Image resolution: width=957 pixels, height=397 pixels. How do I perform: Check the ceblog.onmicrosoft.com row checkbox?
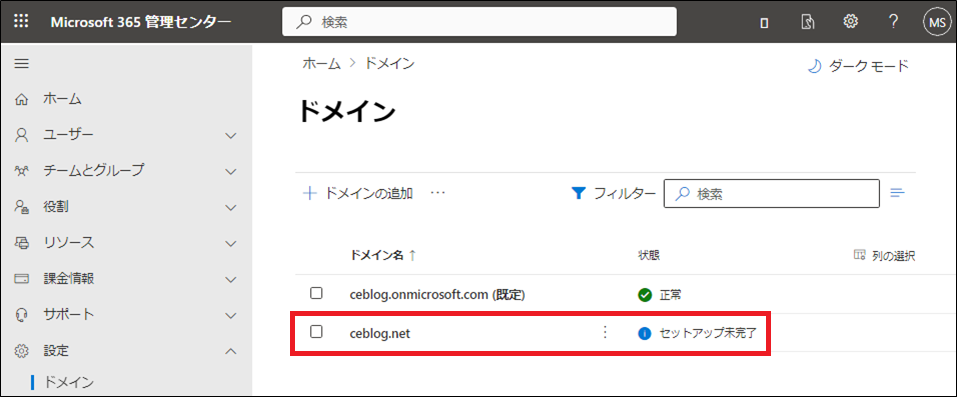[x=316, y=293]
